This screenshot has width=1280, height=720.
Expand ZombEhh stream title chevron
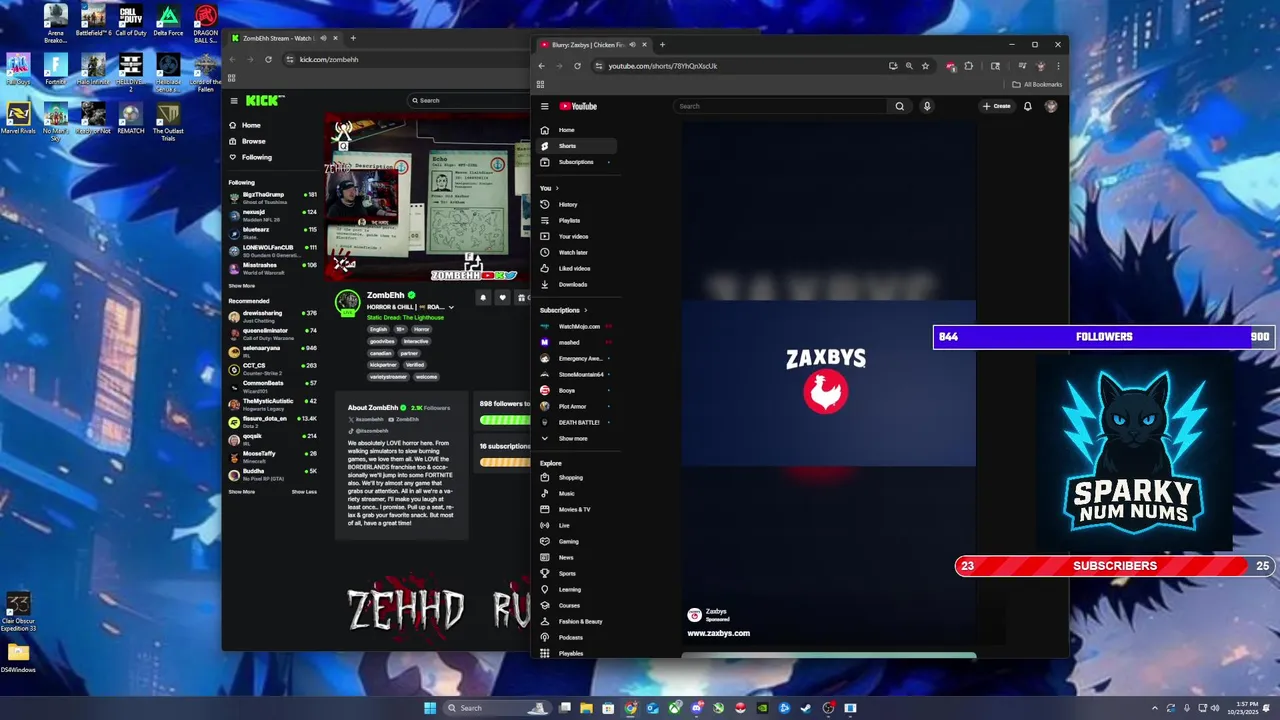pos(451,307)
